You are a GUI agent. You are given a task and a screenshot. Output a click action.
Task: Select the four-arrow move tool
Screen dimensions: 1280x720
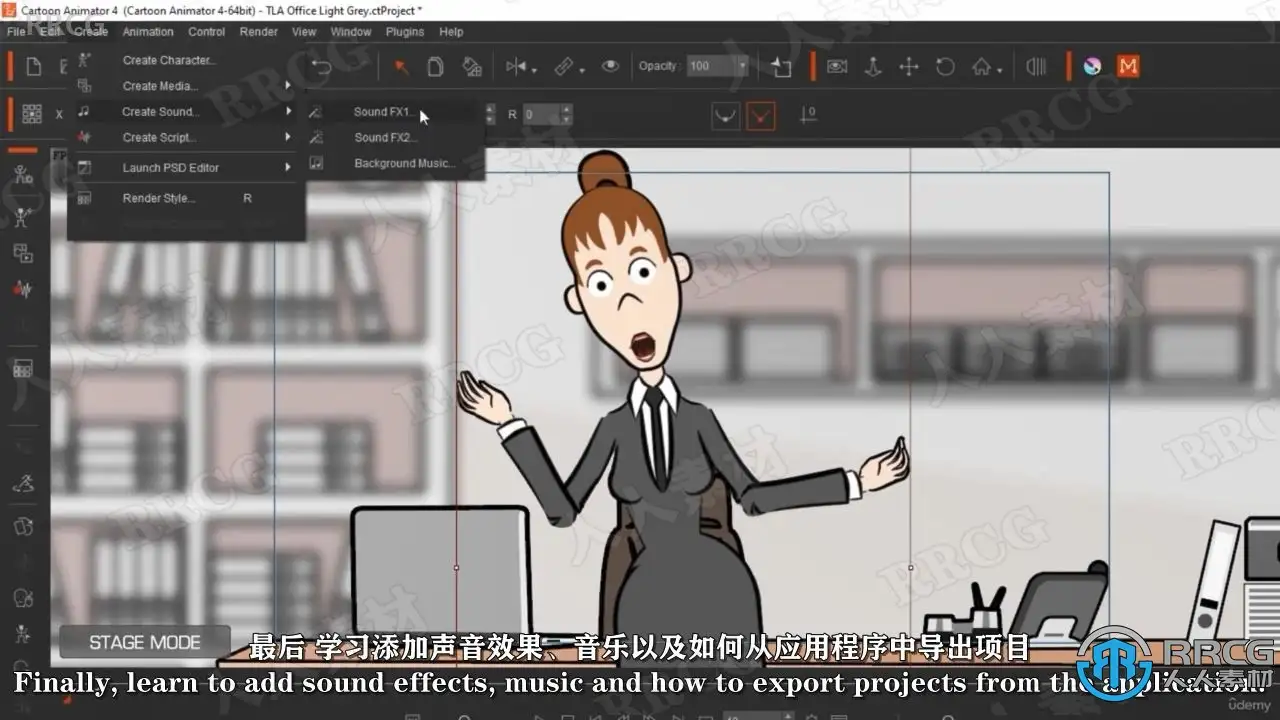click(x=909, y=67)
